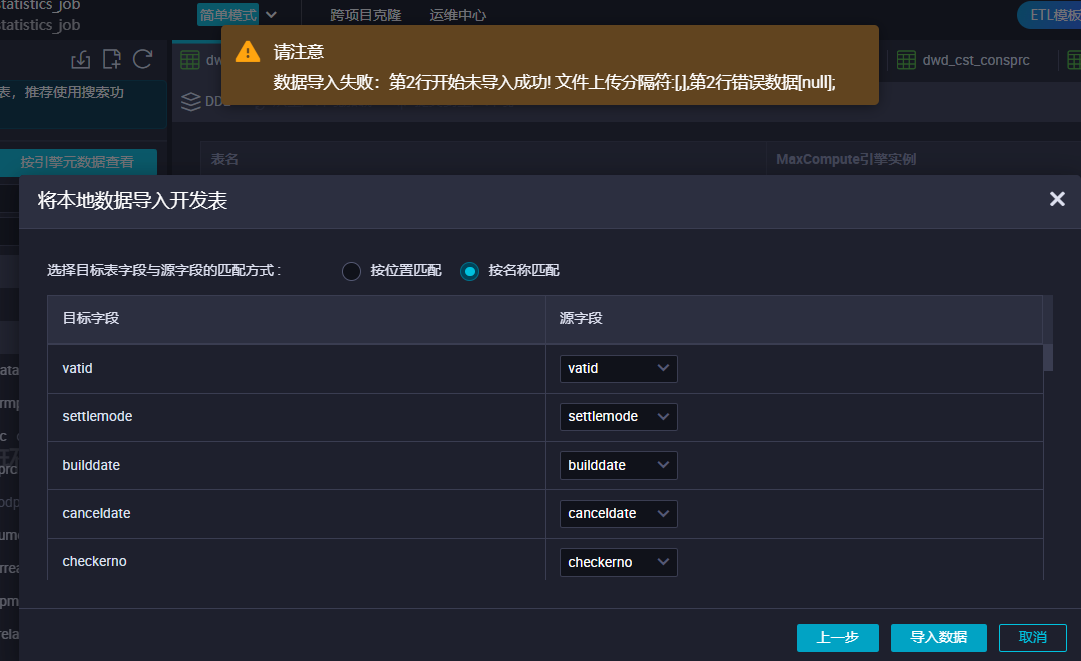Click the ETL模板 button
Screen dimensions: 1081x661
click(1050, 15)
